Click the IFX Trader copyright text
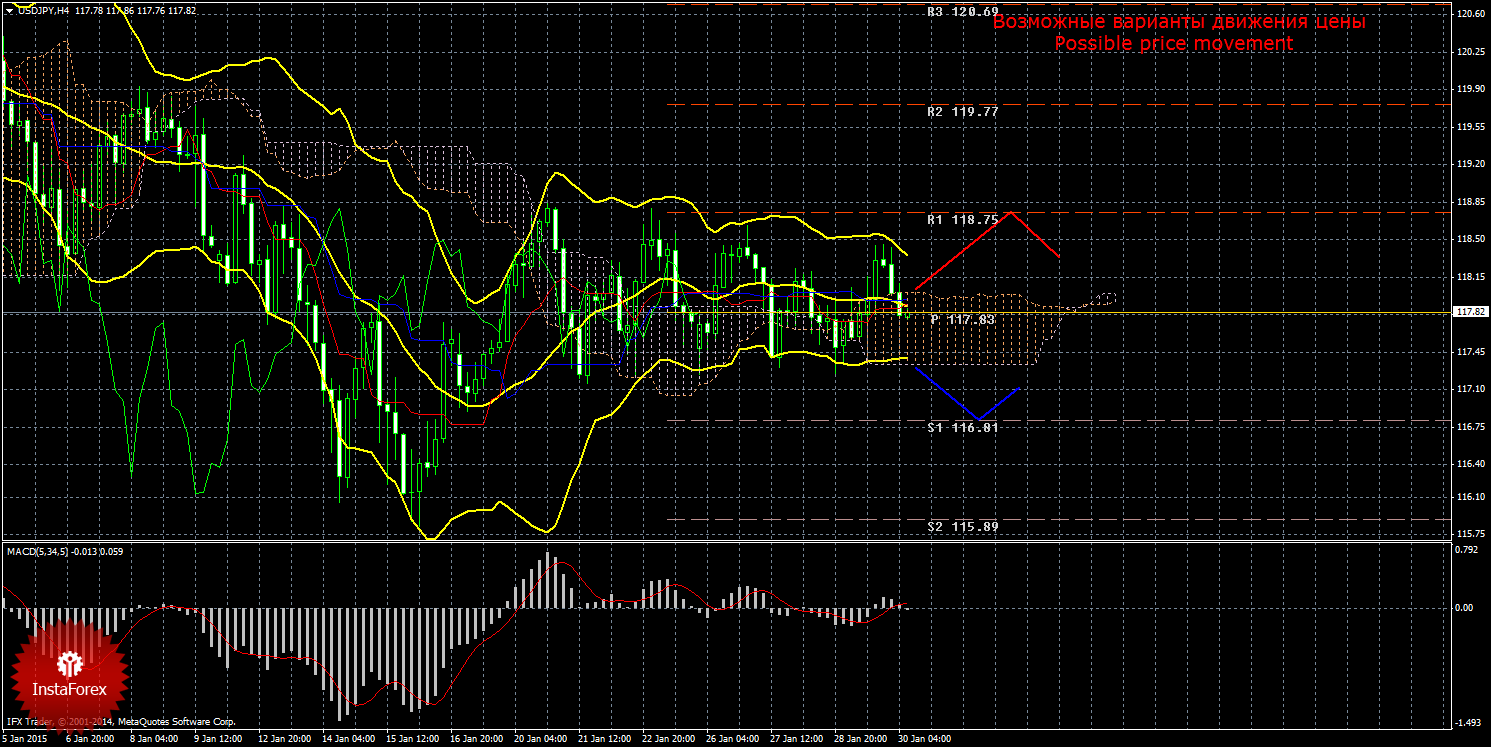1491x747 pixels. pos(120,722)
